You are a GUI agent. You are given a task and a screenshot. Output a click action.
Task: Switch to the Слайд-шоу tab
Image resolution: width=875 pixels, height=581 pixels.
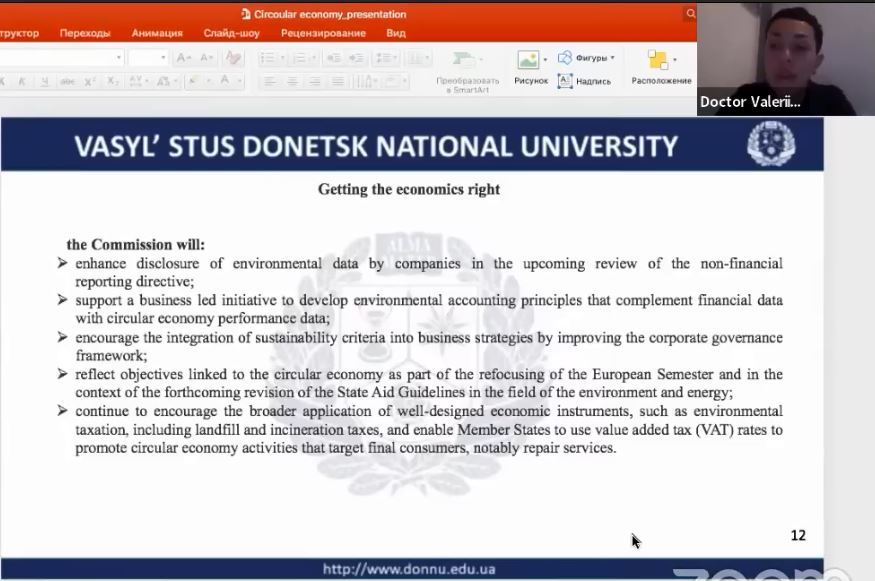coord(232,33)
